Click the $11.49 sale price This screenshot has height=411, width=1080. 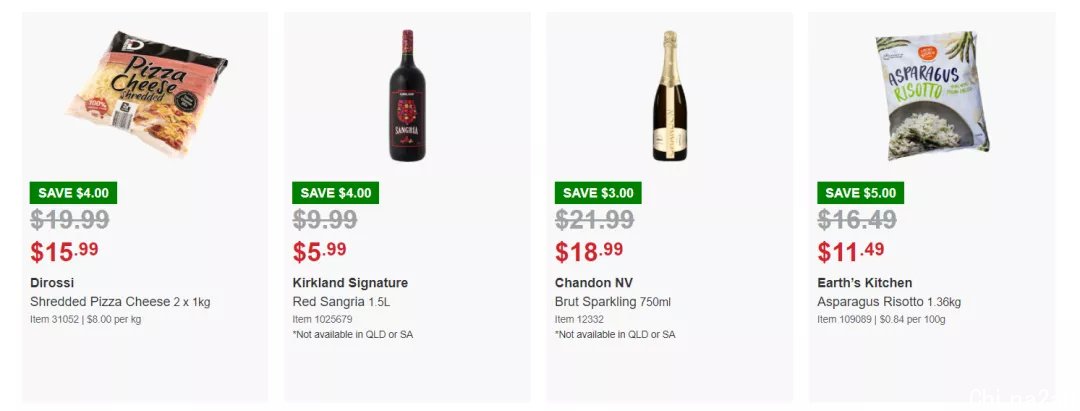(x=851, y=251)
